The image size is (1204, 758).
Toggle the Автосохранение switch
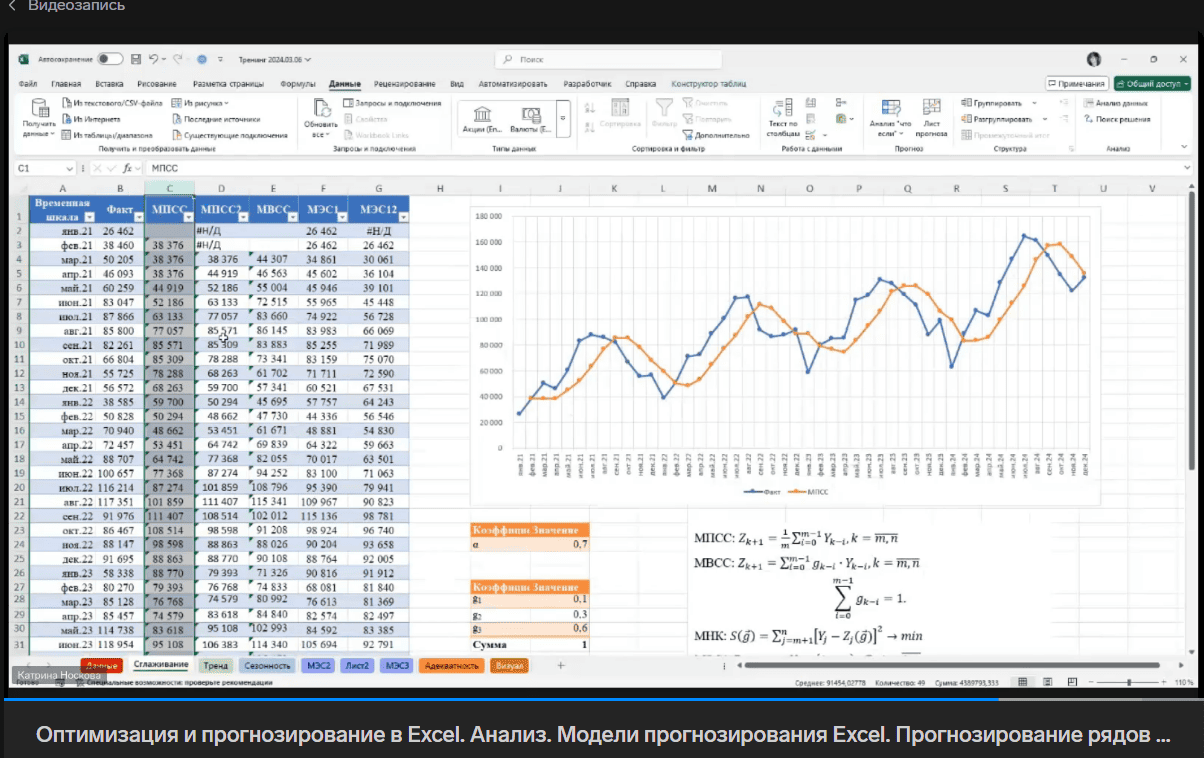tap(110, 59)
